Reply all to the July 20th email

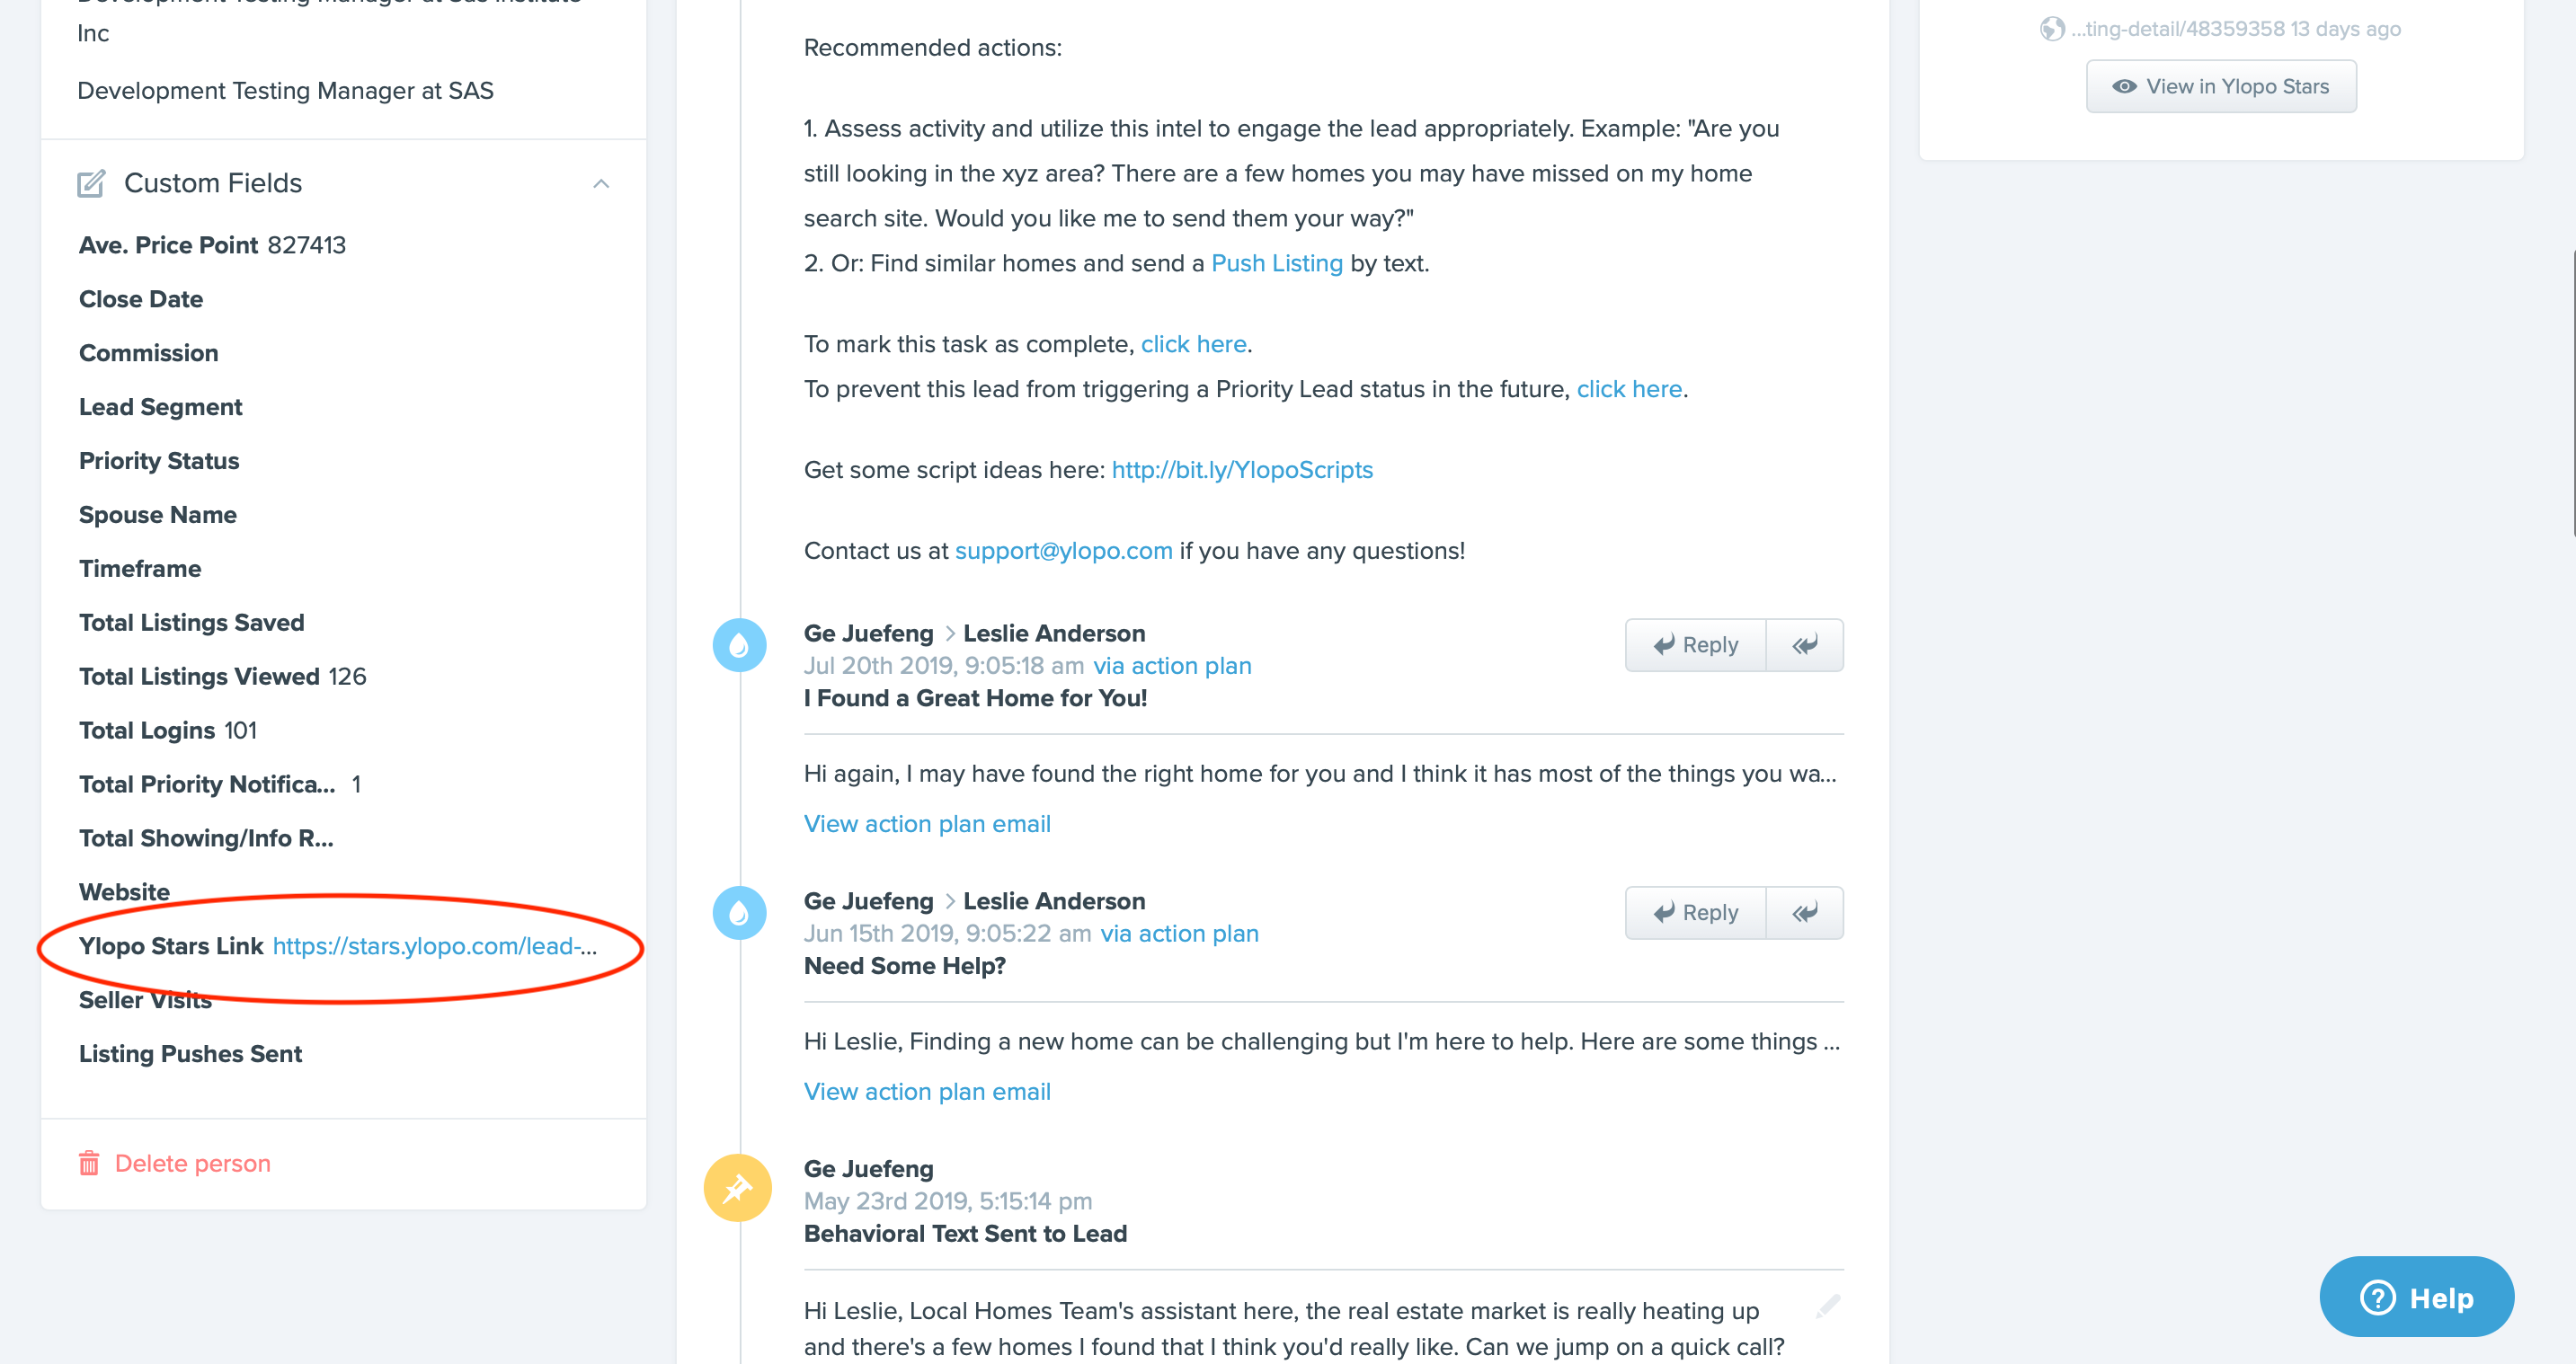1804,645
